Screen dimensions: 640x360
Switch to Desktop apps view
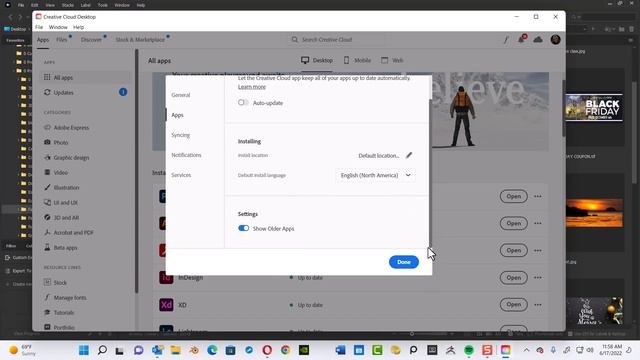[x=317, y=60]
